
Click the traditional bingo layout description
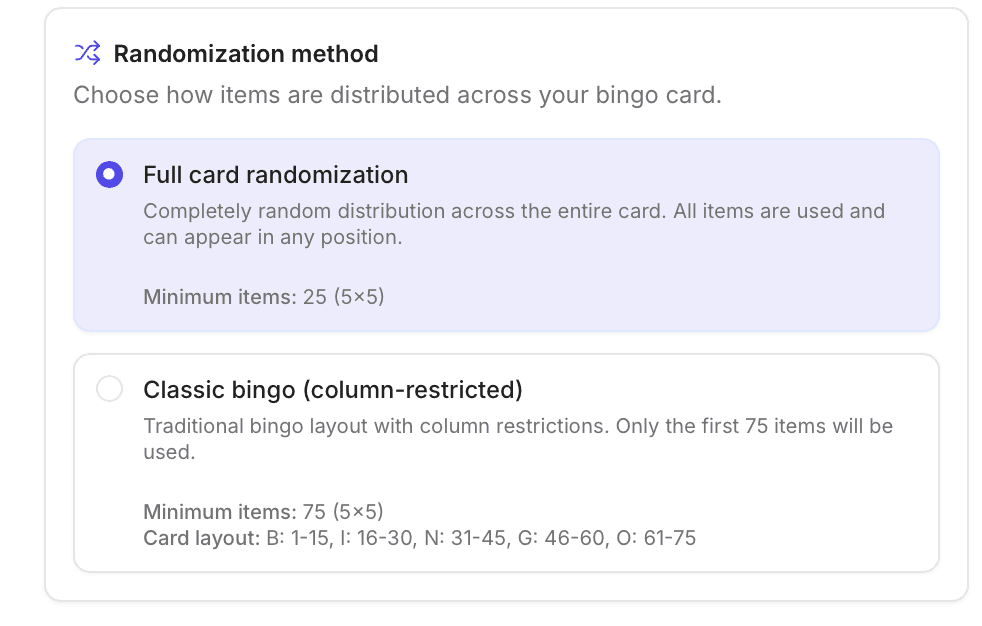pos(518,439)
